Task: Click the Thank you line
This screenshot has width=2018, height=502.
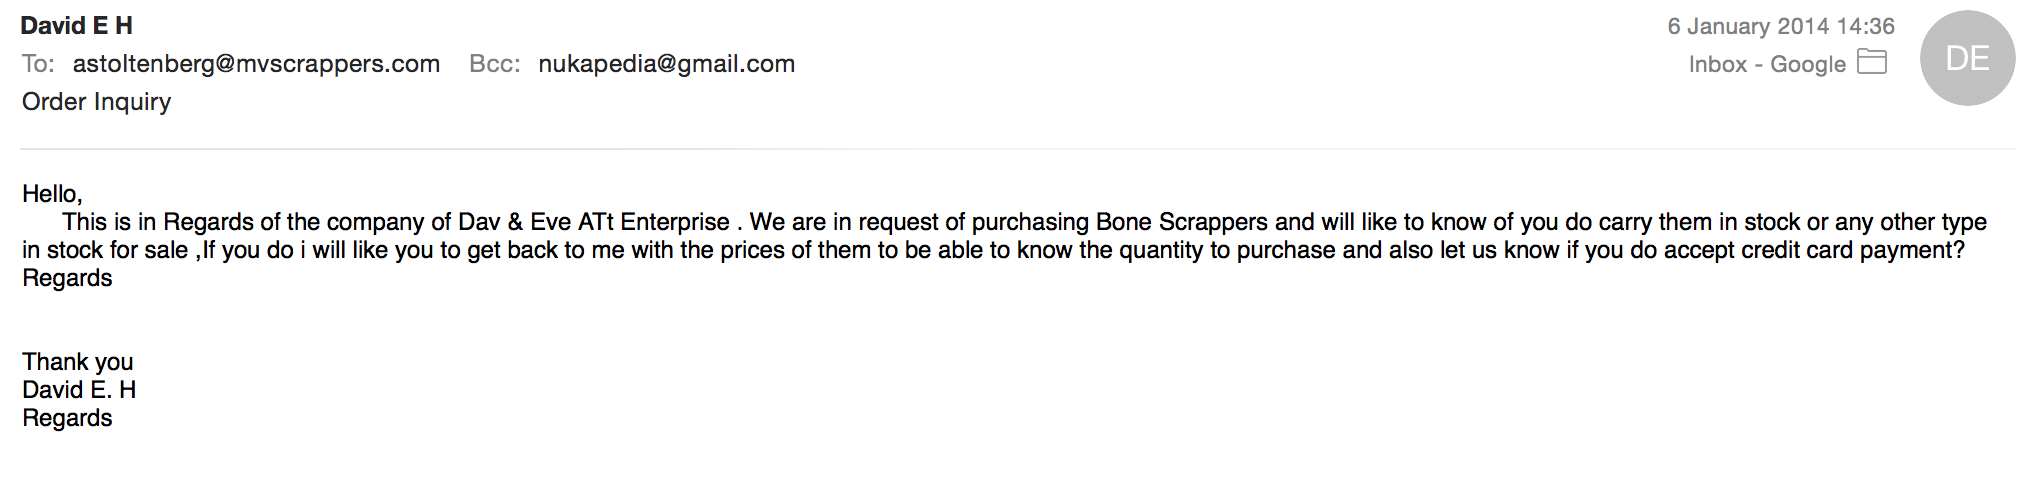Action: tap(77, 362)
